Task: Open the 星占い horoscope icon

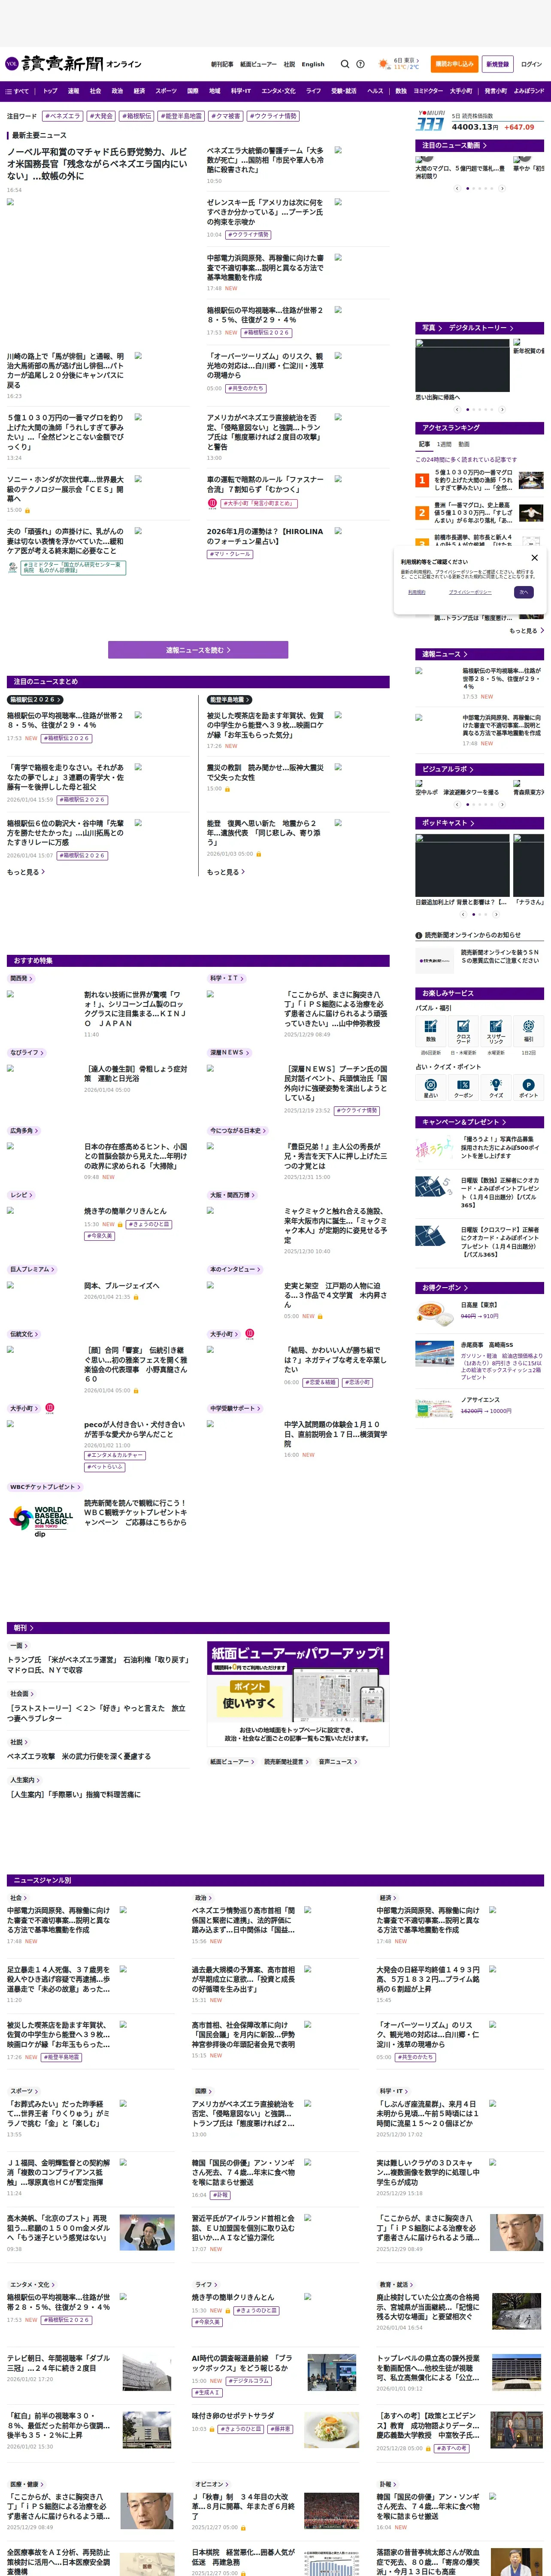Action: click(x=431, y=1087)
